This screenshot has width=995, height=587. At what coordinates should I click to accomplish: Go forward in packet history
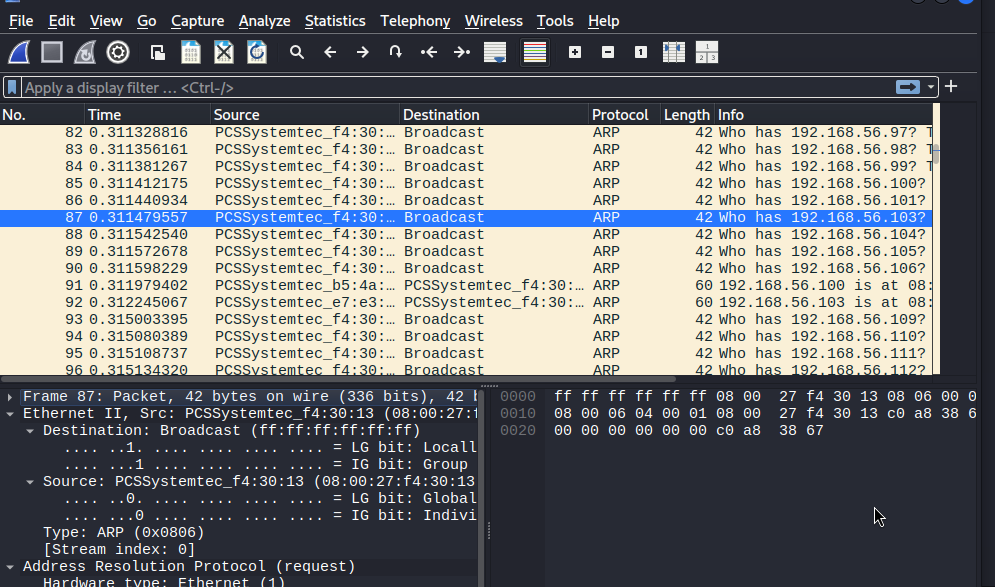click(363, 53)
